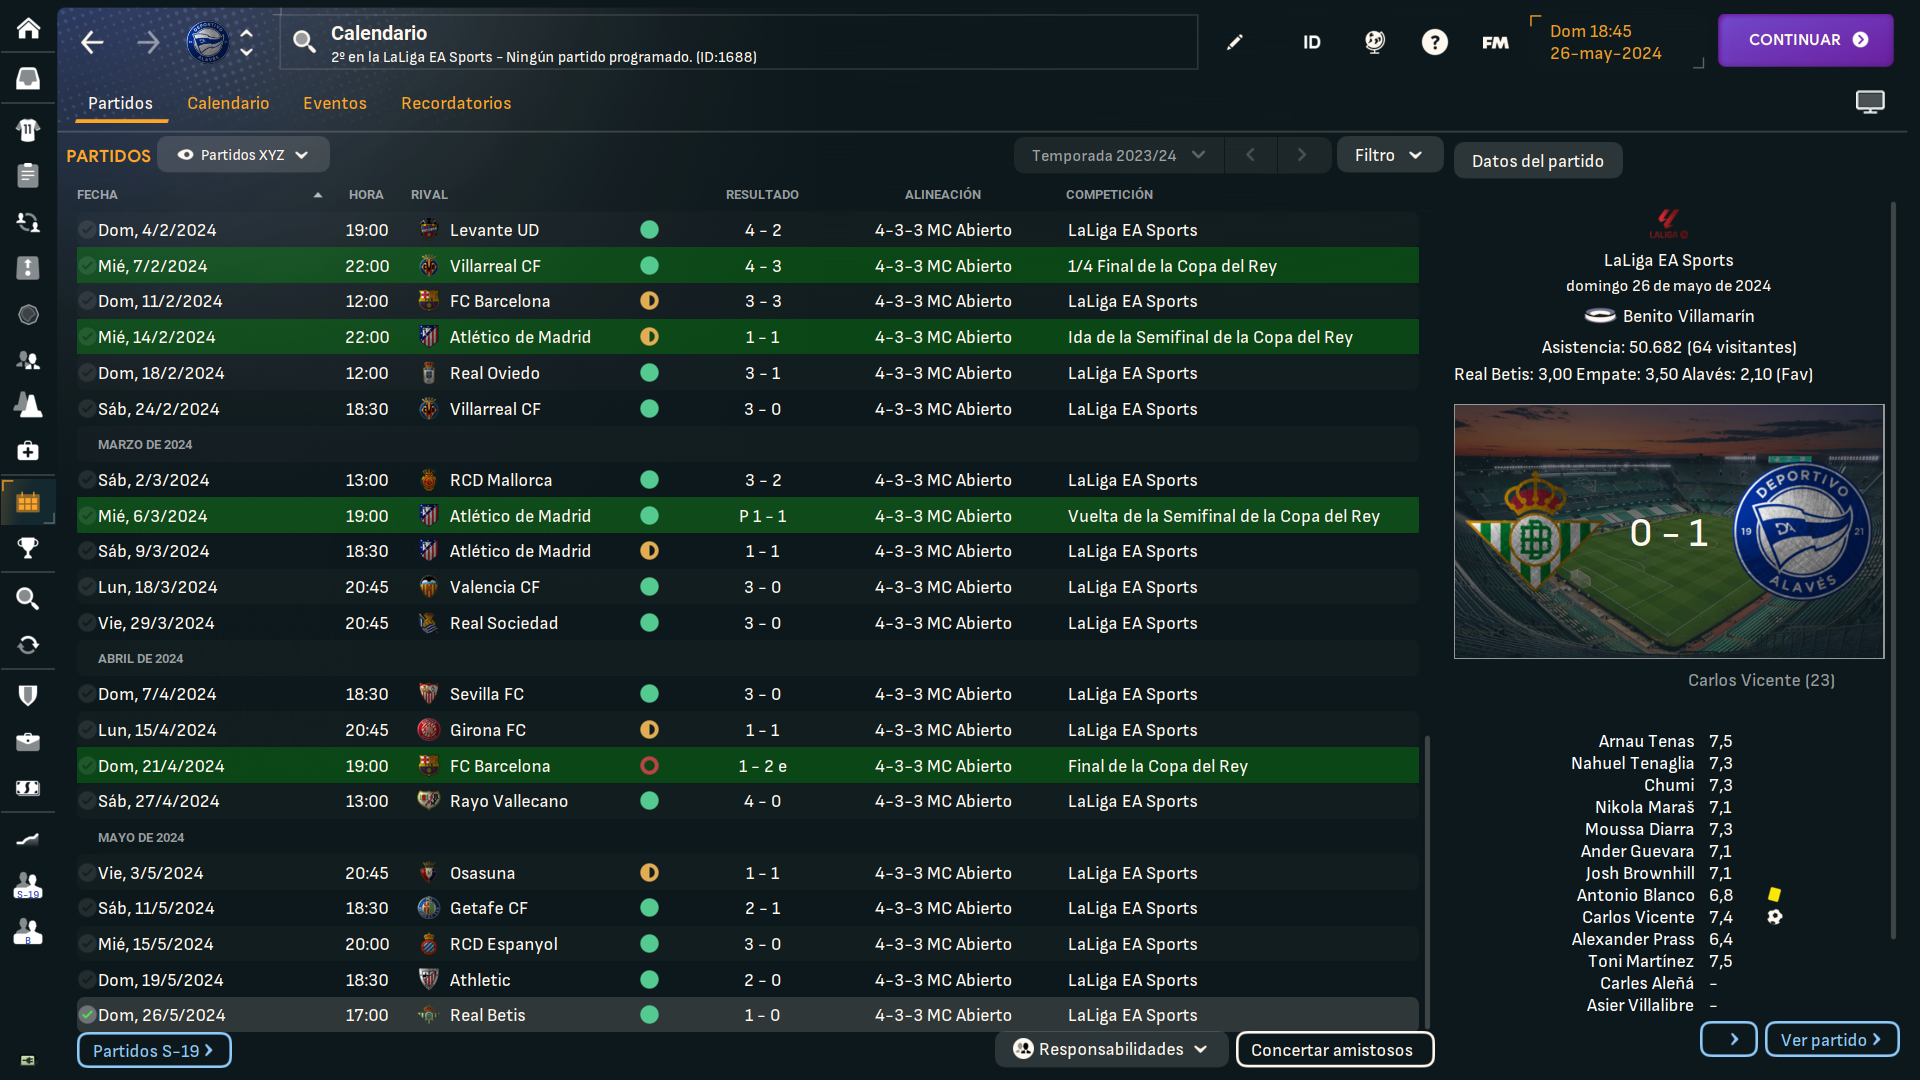1920x1080 pixels.
Task: Open the Club info shield sidebar icon
Action: coord(28,695)
